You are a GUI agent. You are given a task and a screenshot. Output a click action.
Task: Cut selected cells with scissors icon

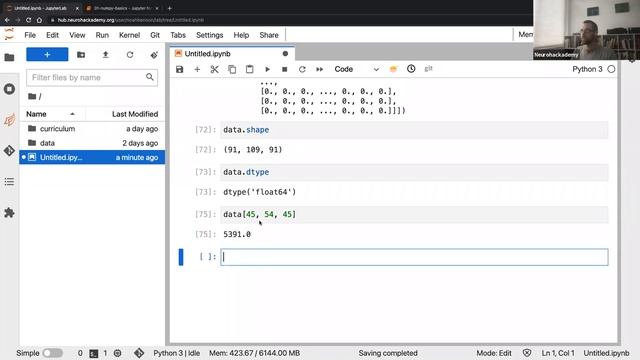(214, 69)
